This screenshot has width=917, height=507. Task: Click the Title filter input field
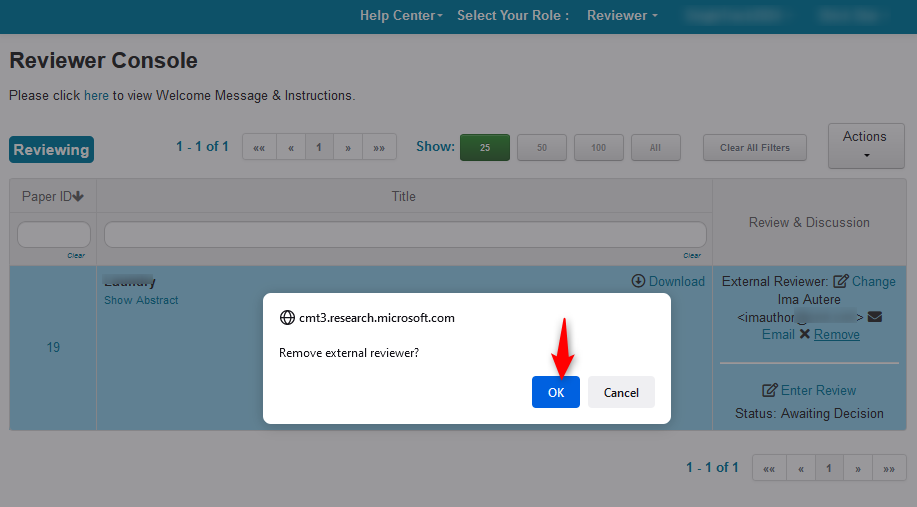pos(405,234)
